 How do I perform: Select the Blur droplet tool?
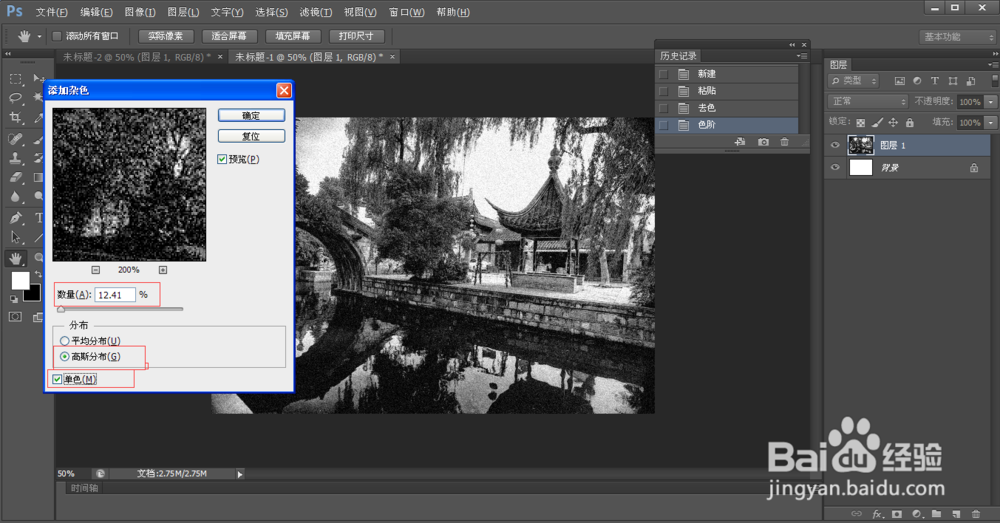[x=16, y=197]
